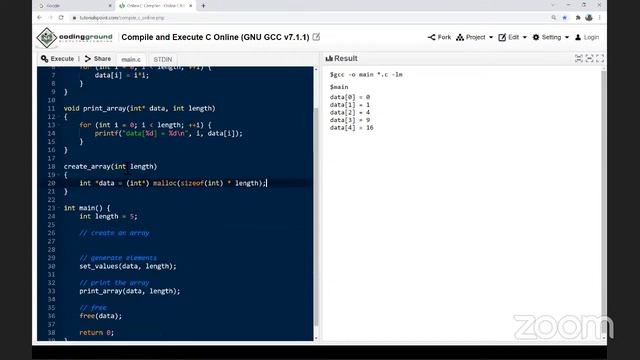Open the browser extensions puzzle icon

click(x=578, y=18)
